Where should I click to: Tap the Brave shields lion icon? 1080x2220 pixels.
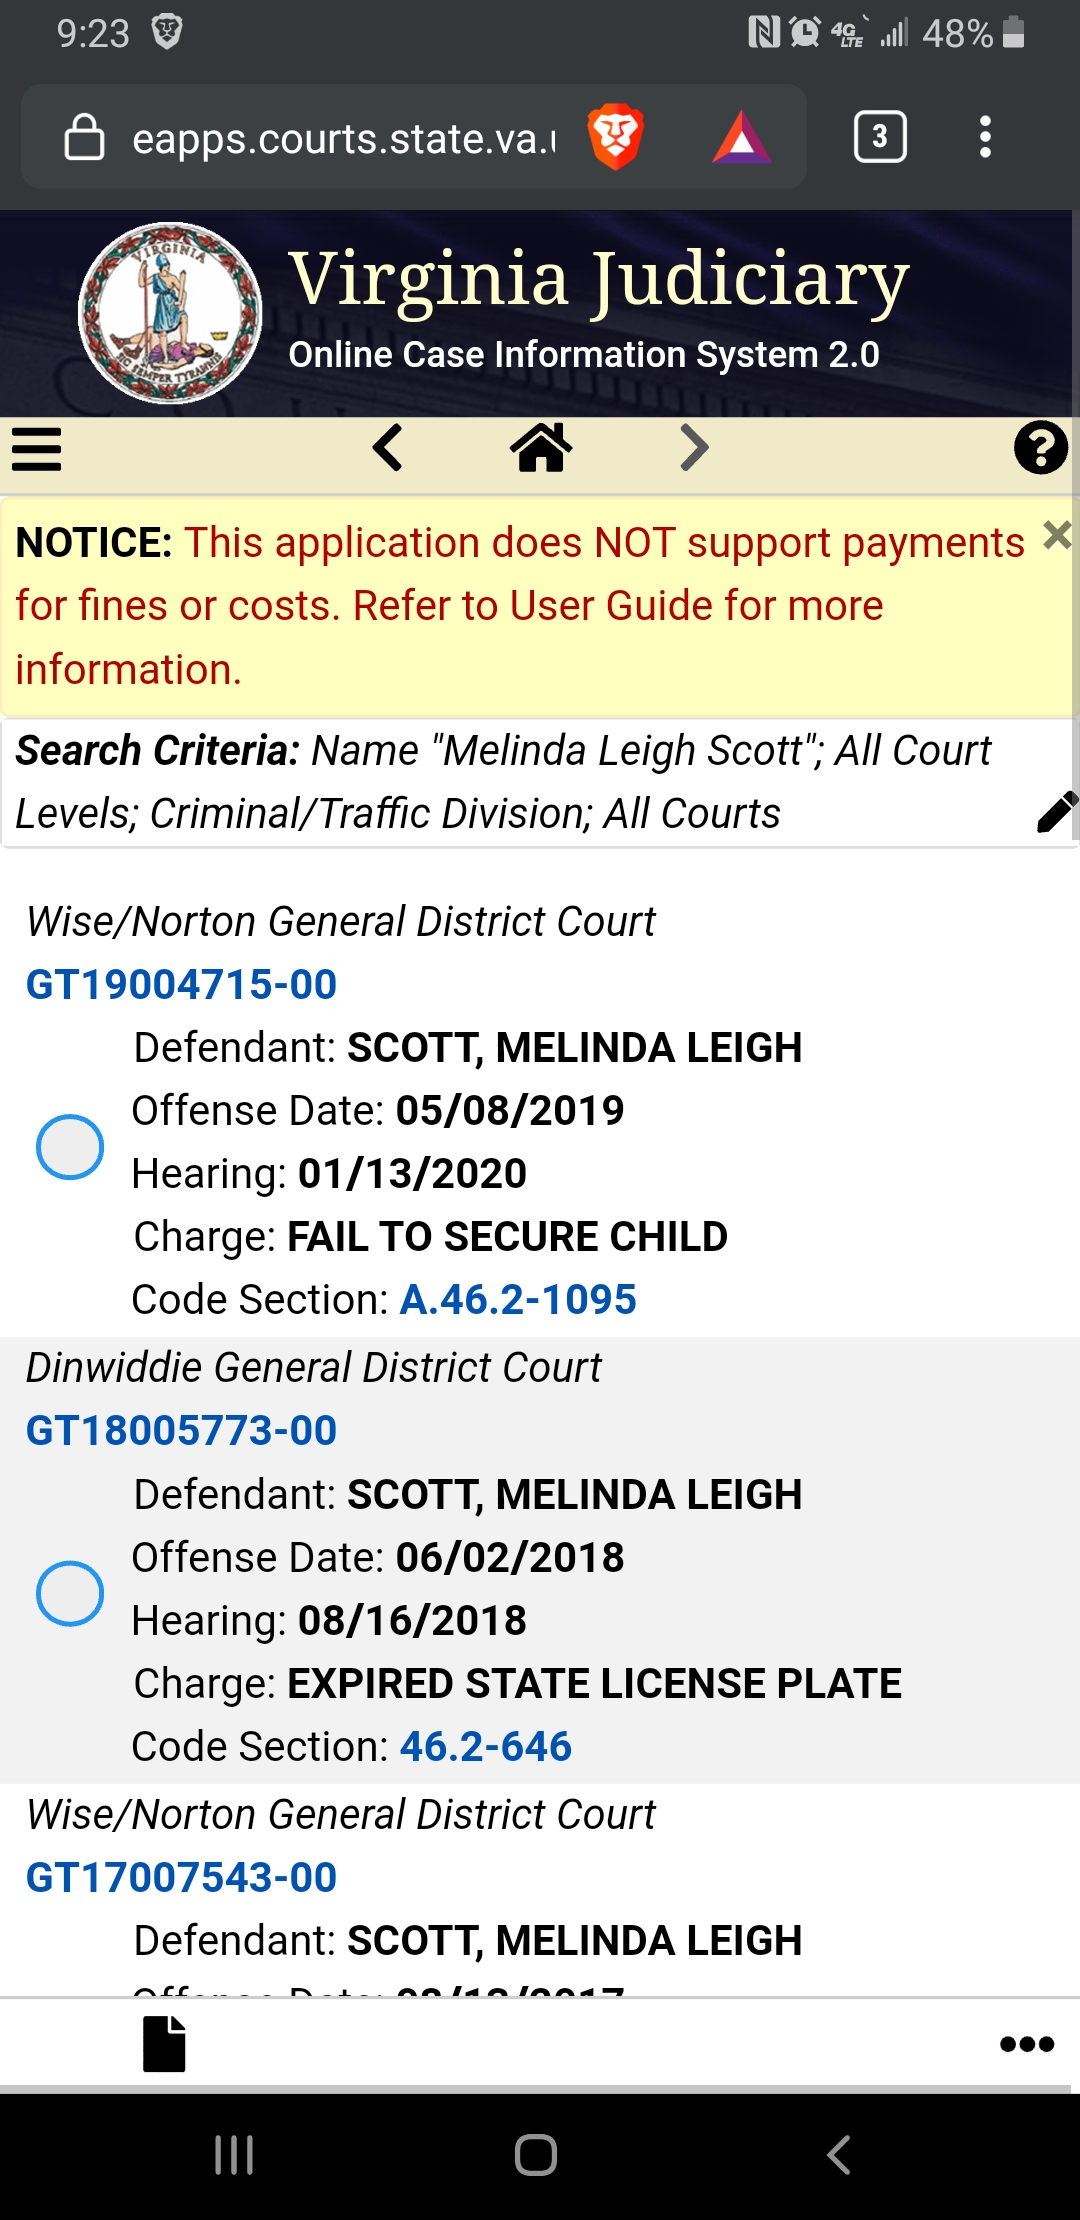point(615,137)
